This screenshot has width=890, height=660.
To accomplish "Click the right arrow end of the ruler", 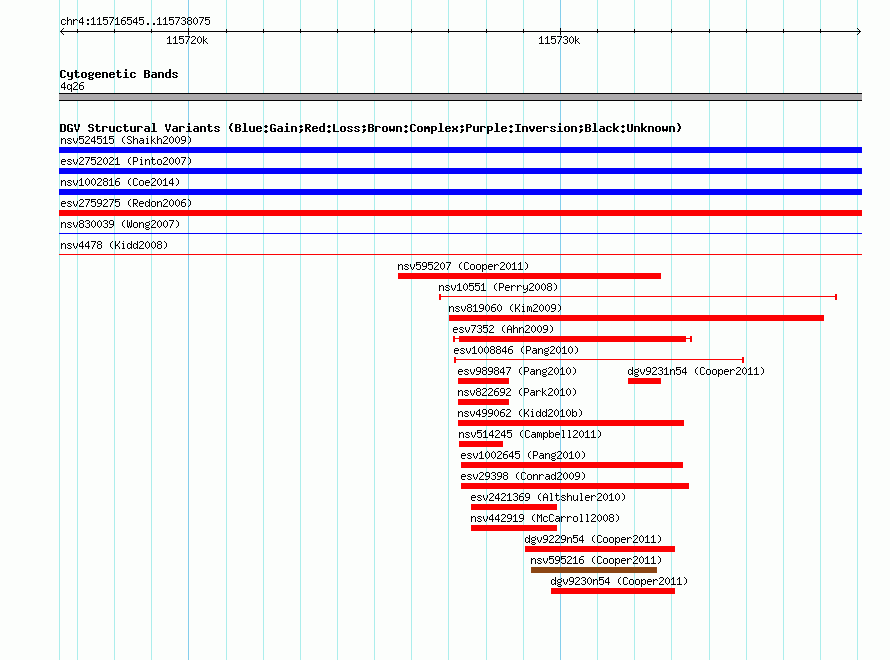I will (859, 32).
